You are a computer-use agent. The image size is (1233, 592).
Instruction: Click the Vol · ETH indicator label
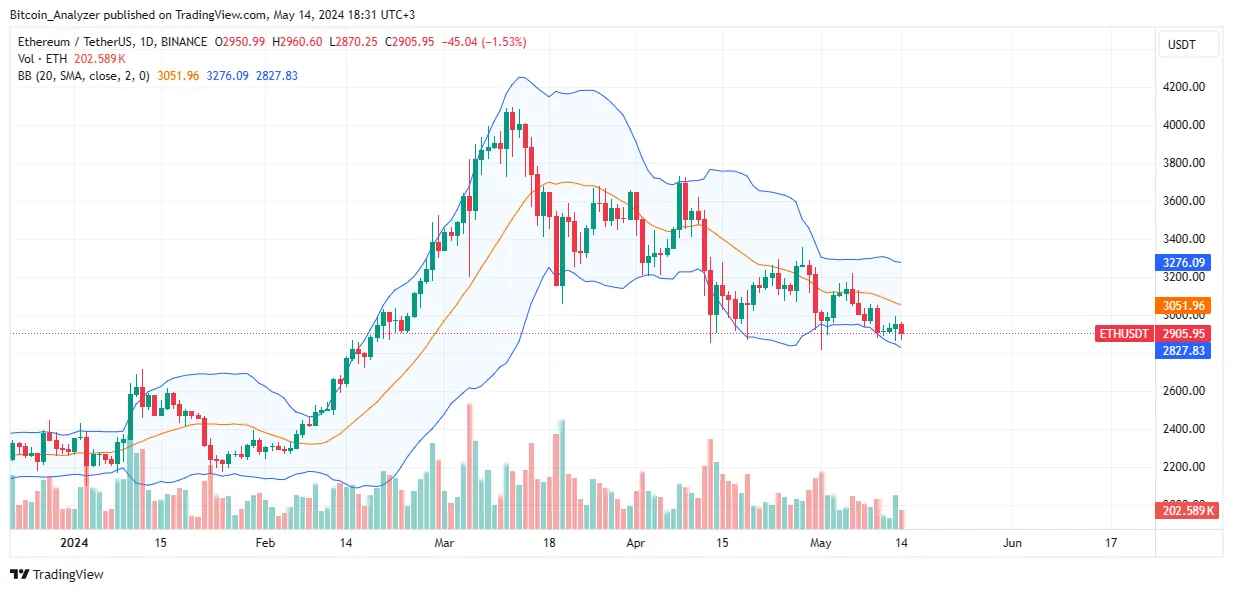[x=42, y=59]
